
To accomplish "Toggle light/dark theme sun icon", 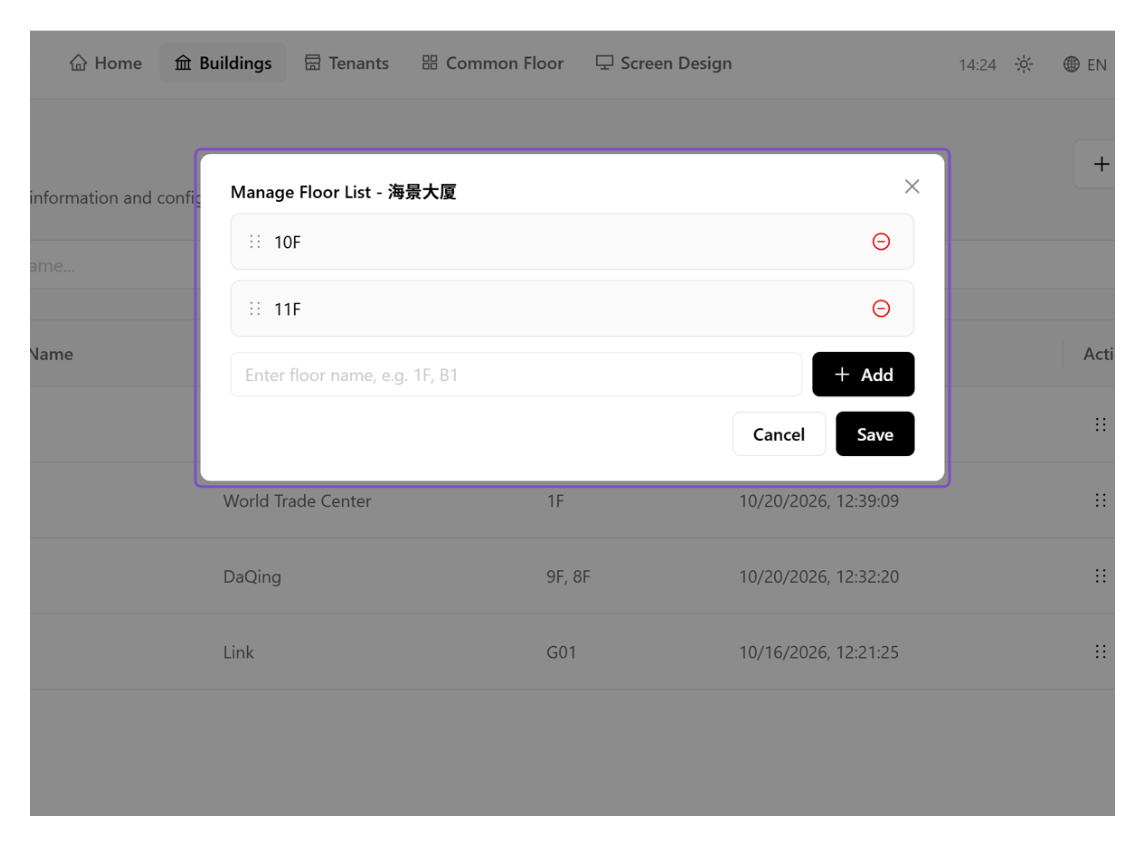I will coord(1024,64).
